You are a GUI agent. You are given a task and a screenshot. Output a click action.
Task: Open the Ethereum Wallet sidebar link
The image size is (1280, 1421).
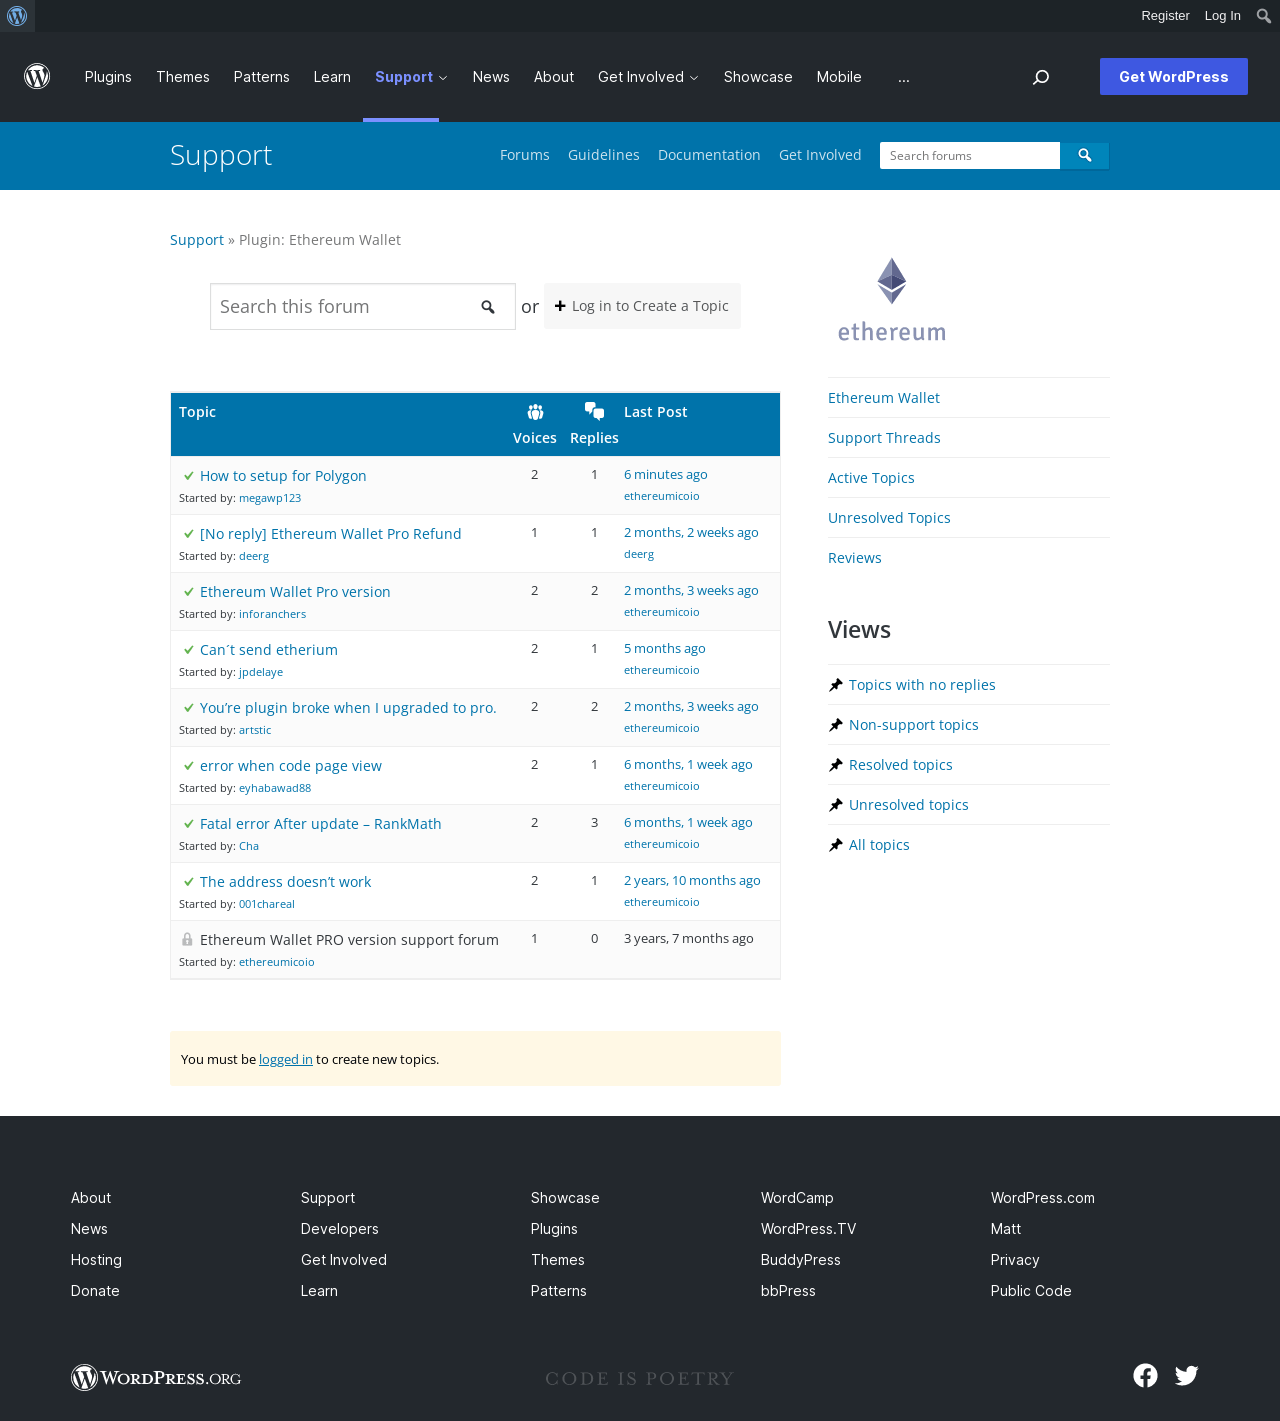pyautogui.click(x=884, y=398)
